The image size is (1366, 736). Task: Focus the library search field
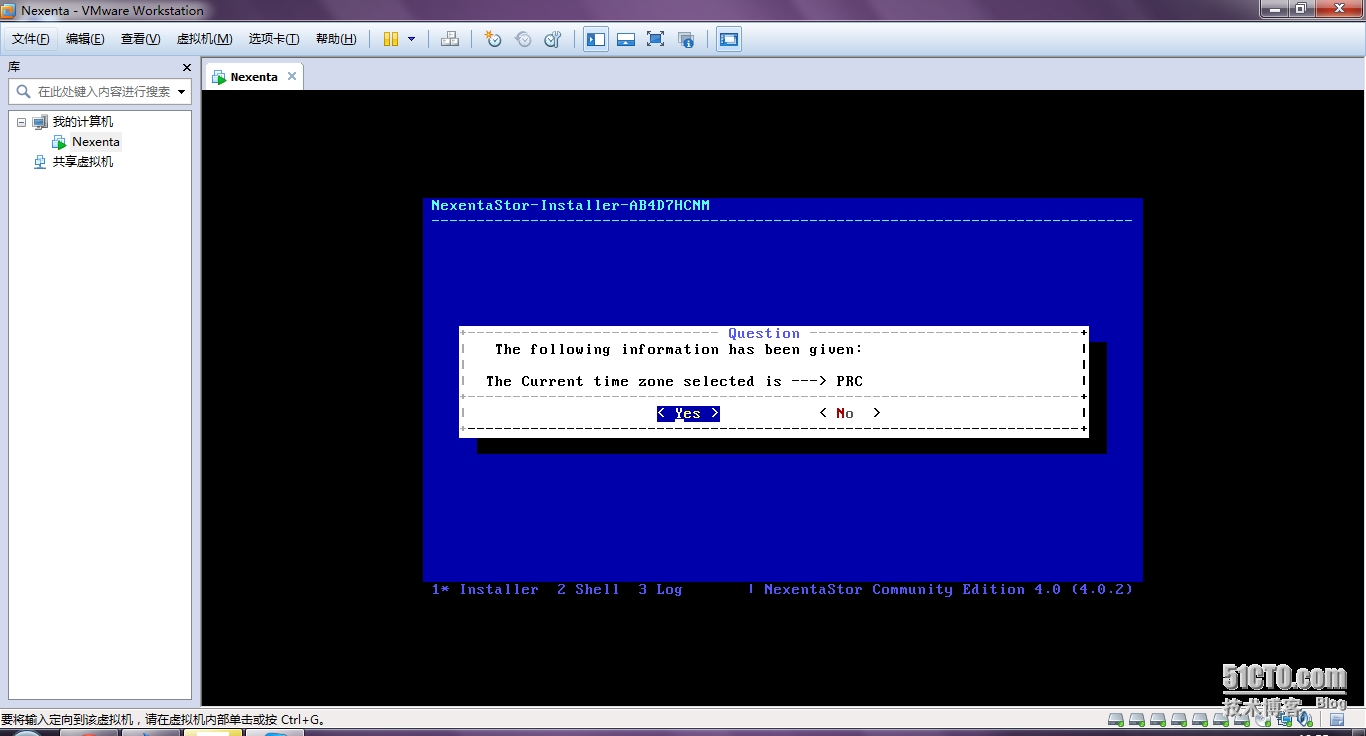(x=100, y=91)
